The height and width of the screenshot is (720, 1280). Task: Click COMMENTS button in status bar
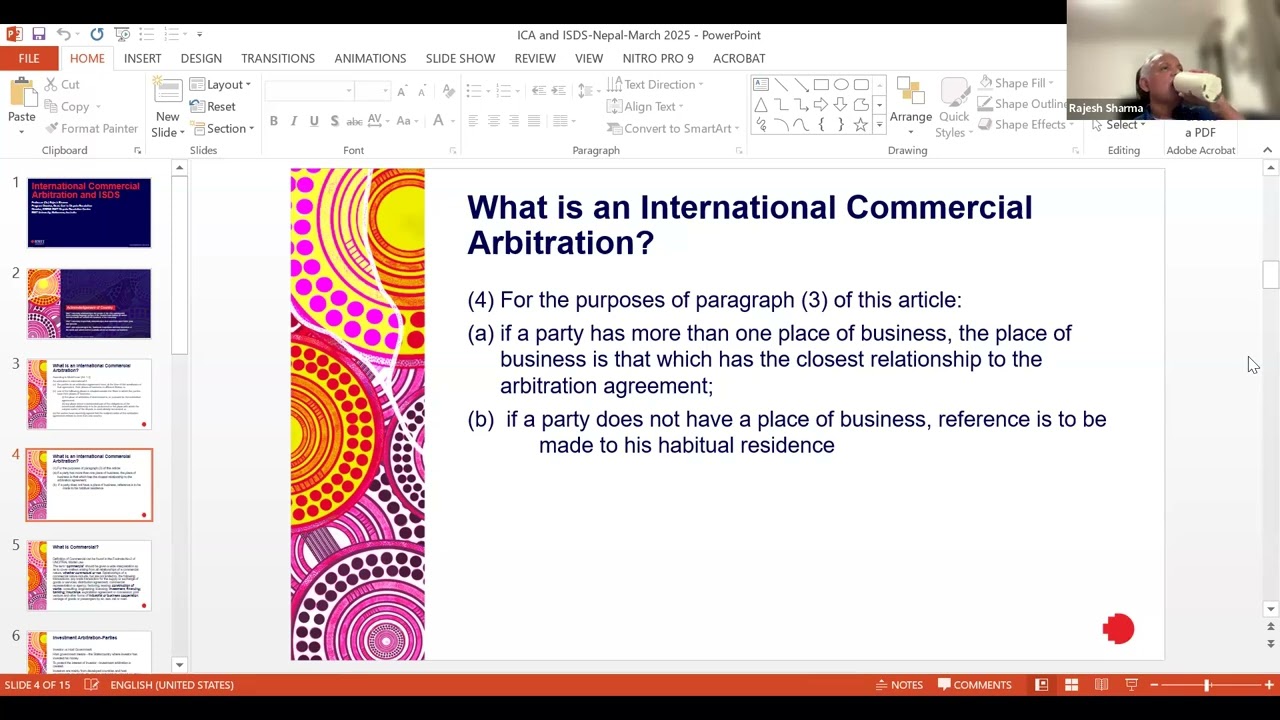[x=975, y=685]
